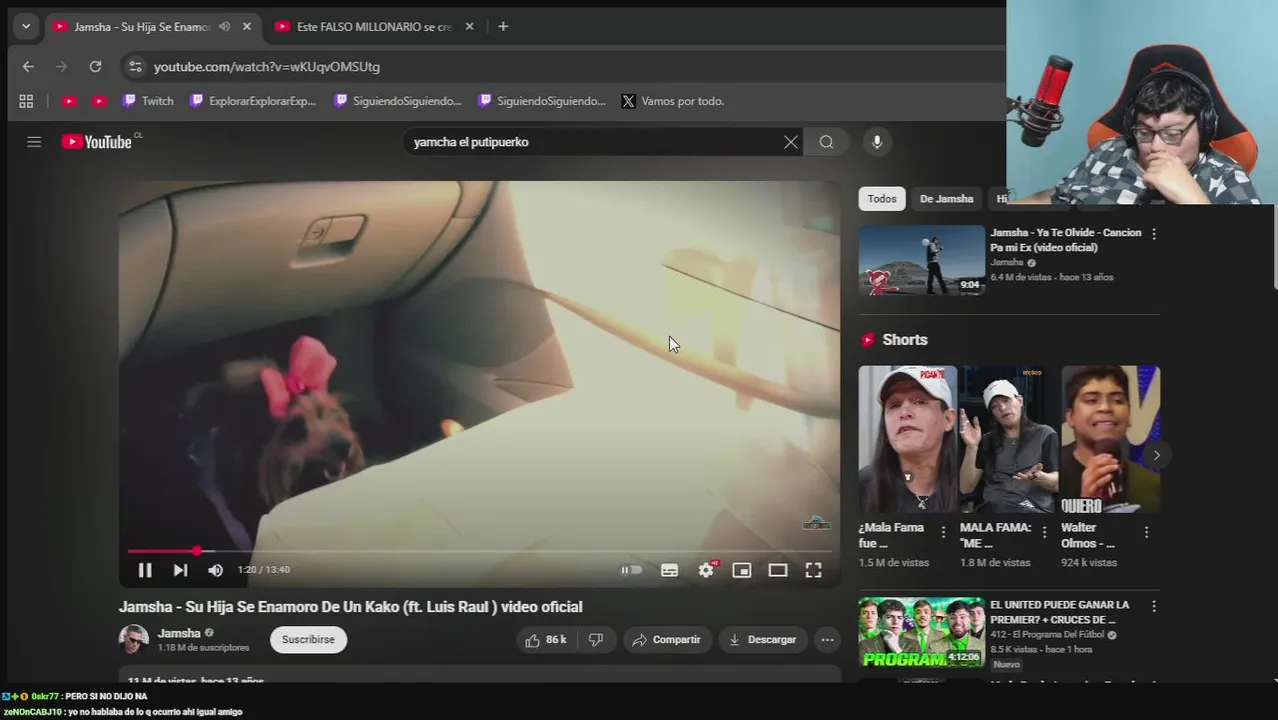Click the Shorts section heading
Viewport: 1278px width, 720px height.
pyautogui.click(x=905, y=340)
